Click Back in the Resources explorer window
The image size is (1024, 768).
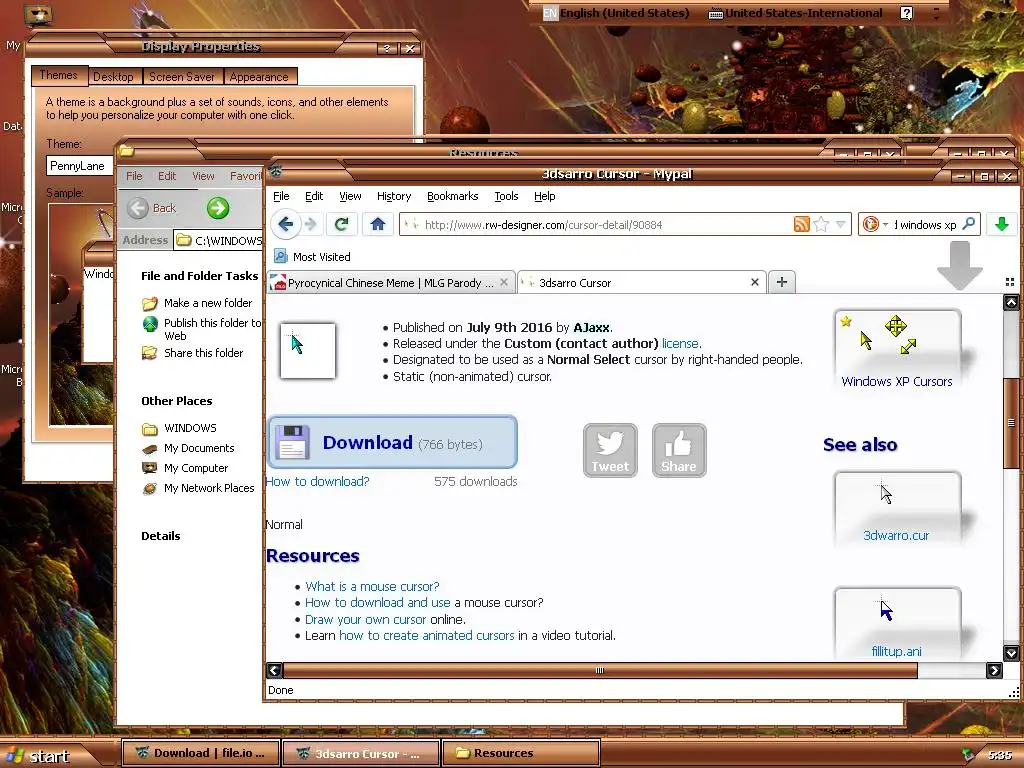click(152, 208)
